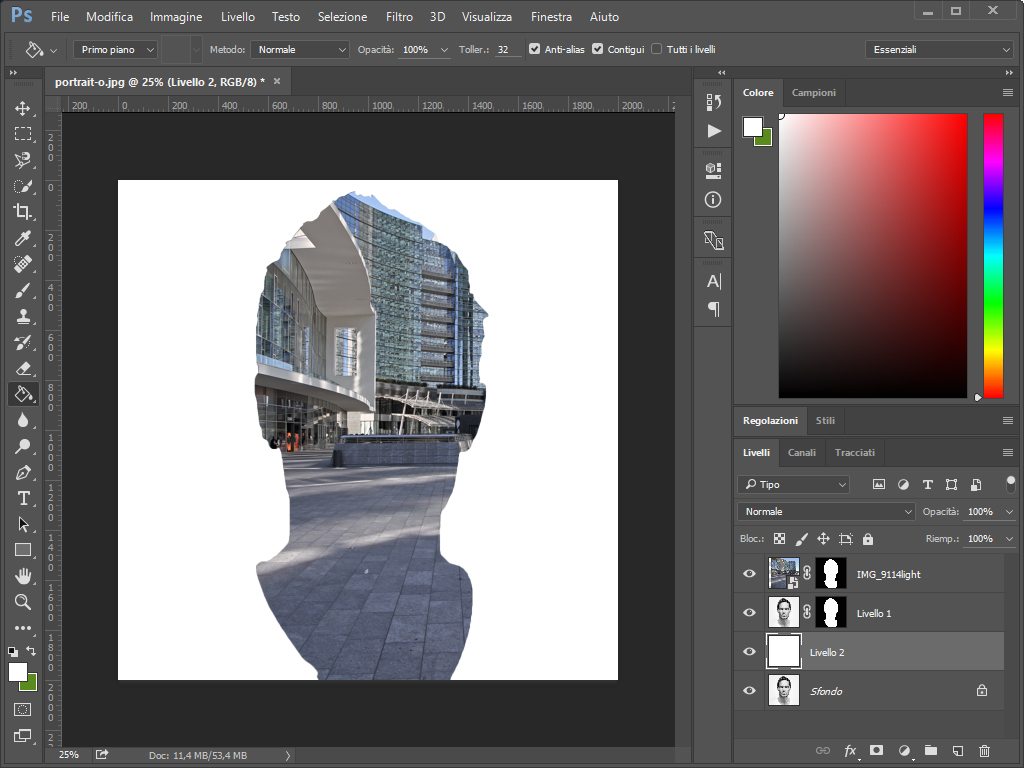
Task: Select the Crop tool
Action: click(22, 212)
